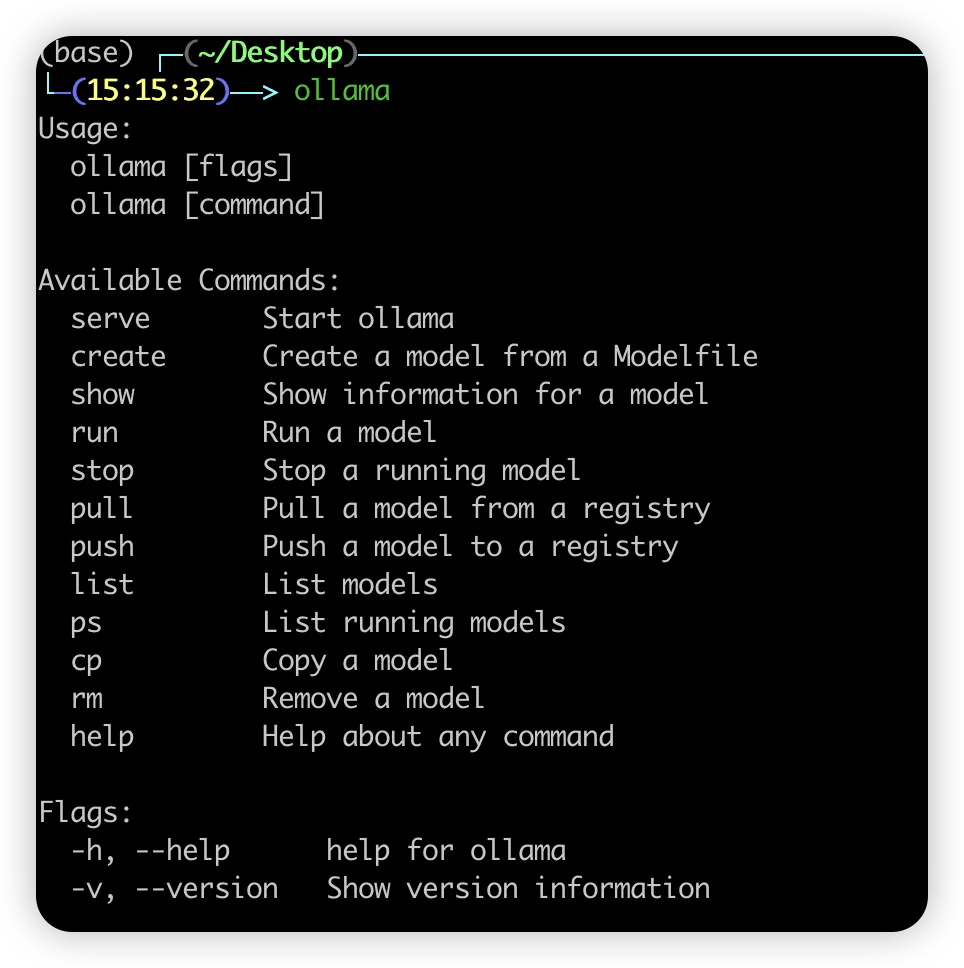Screen dimensions: 964x968
Task: Click the '~/Desktop' path in prompt
Action: click(x=270, y=53)
